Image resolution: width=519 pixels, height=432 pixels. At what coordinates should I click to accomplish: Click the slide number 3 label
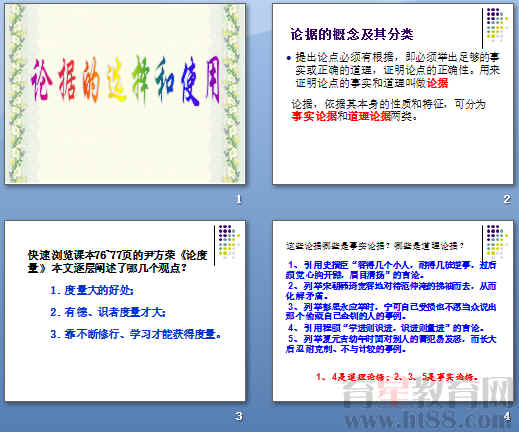(x=238, y=416)
